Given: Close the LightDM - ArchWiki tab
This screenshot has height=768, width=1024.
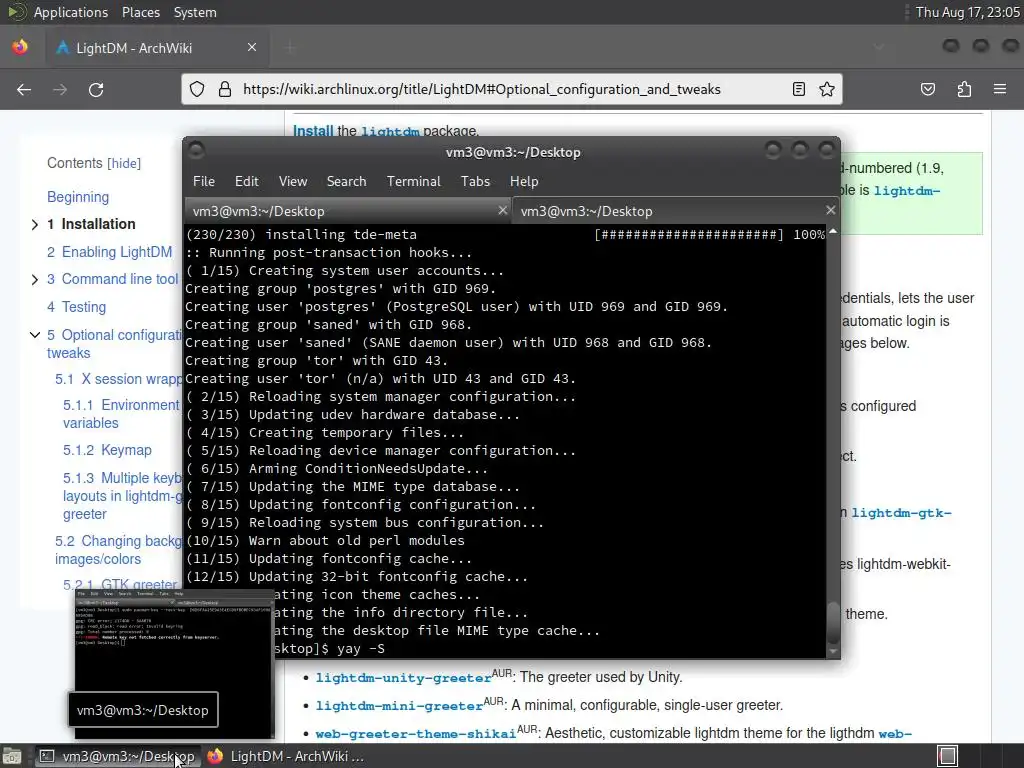Looking at the screenshot, I should coord(252,47).
